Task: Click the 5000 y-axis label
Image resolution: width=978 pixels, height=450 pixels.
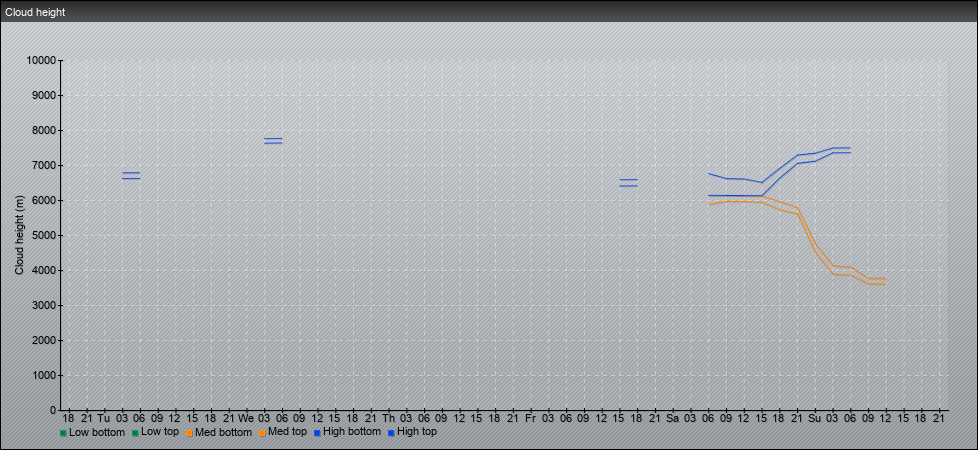Action: click(x=44, y=235)
